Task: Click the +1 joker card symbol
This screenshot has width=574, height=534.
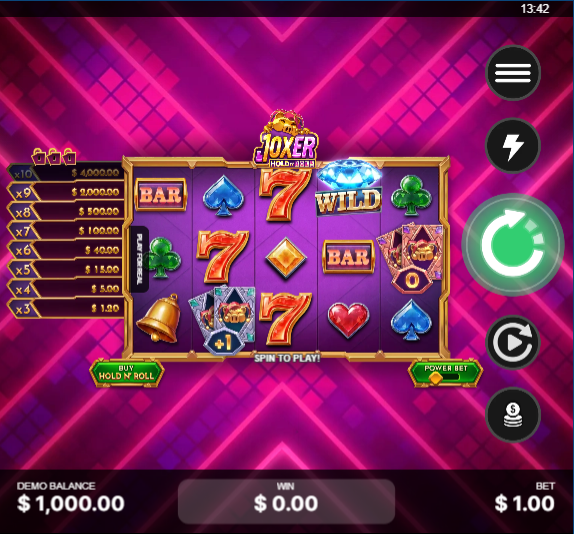Action: pos(222,321)
